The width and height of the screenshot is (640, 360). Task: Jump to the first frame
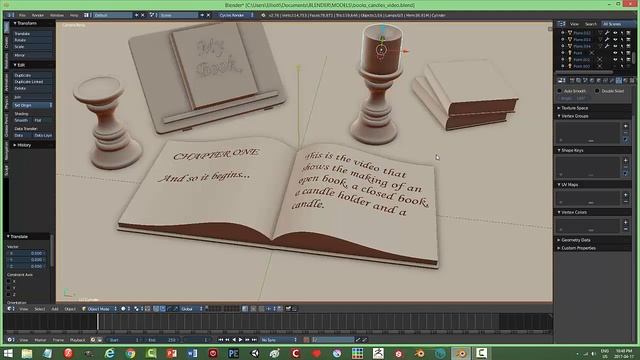click(220, 340)
